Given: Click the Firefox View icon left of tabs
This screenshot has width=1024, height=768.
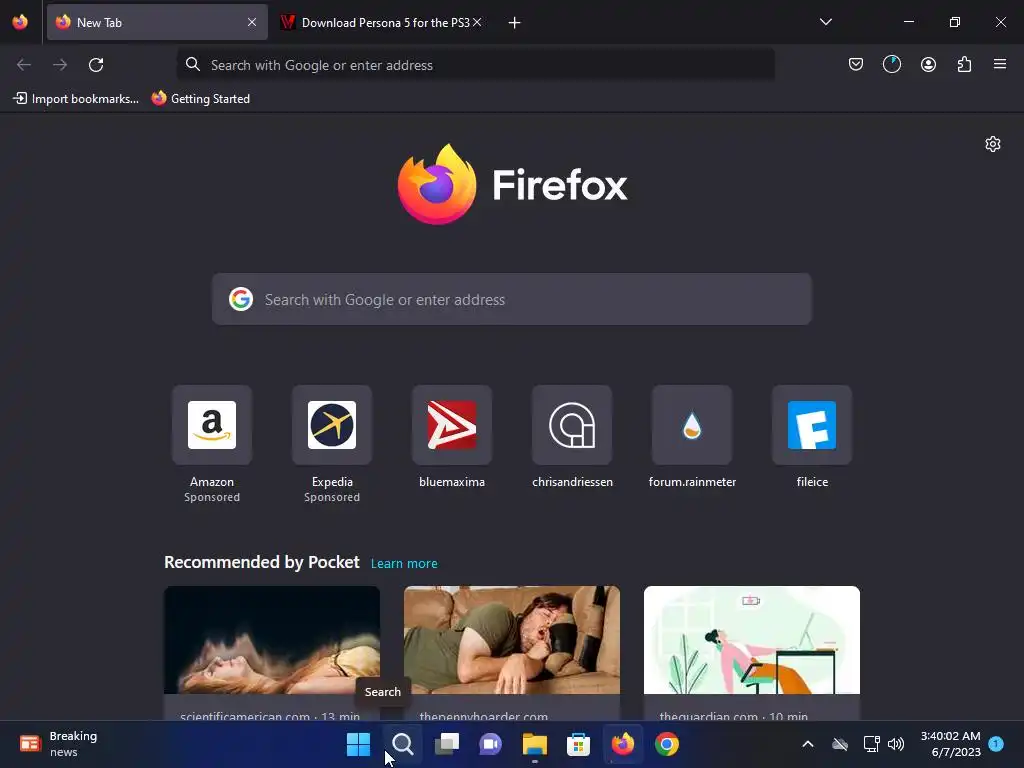Looking at the screenshot, I should tap(20, 22).
